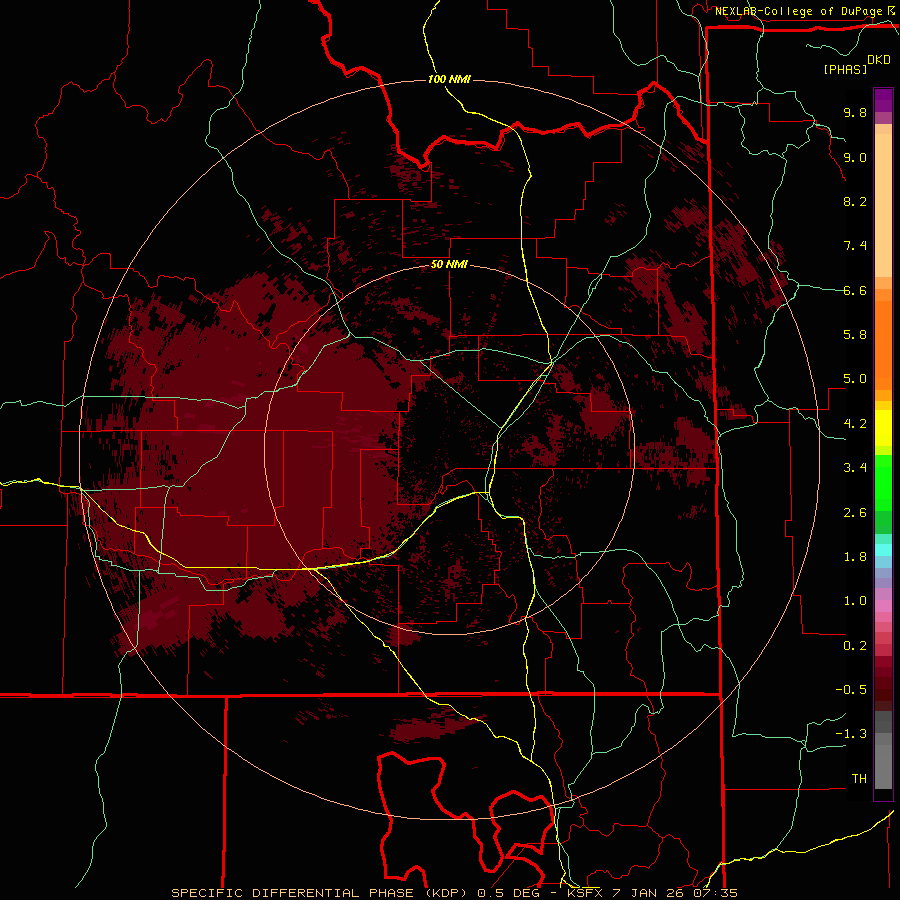Pick the purple swatch atop the color bar
Image resolution: width=900 pixels, height=900 pixels.
[883, 100]
